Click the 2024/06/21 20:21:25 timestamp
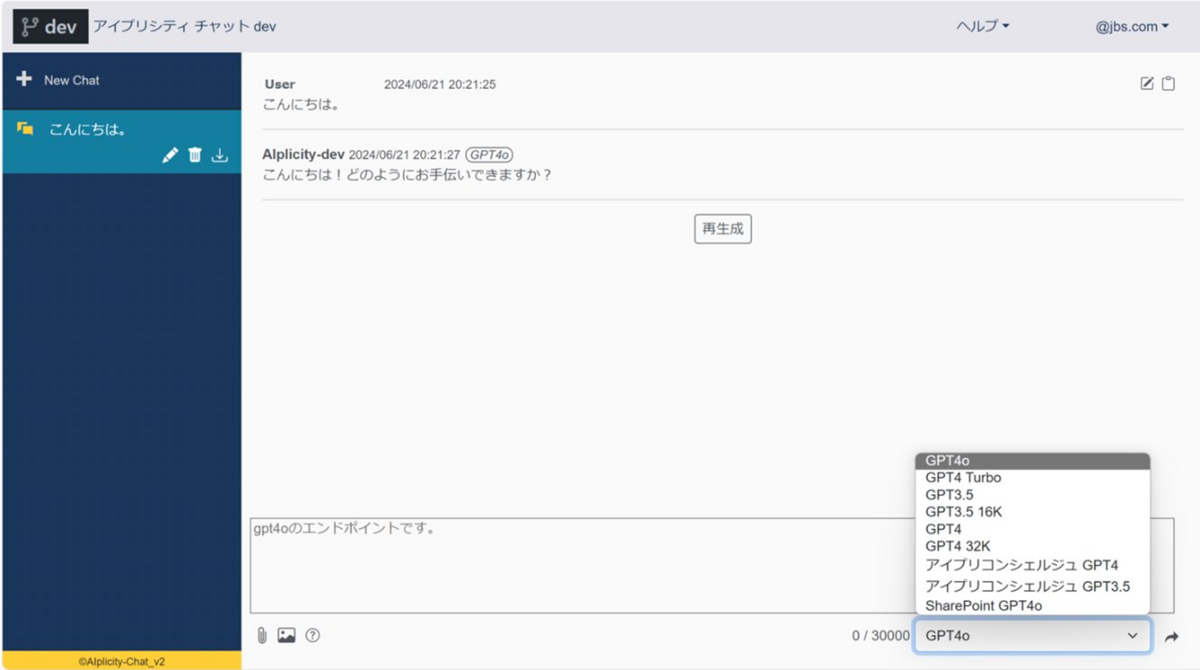The height and width of the screenshot is (670, 1200). (x=440, y=85)
